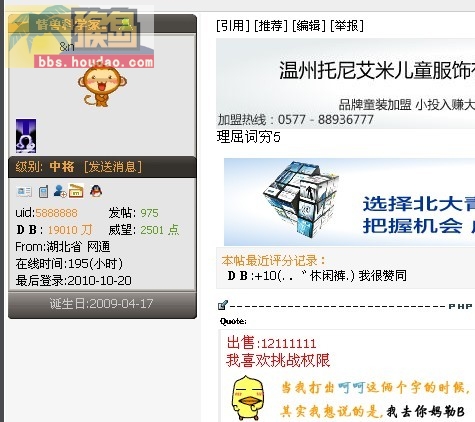
Task: Open the IM message box icon
Action: (76, 191)
